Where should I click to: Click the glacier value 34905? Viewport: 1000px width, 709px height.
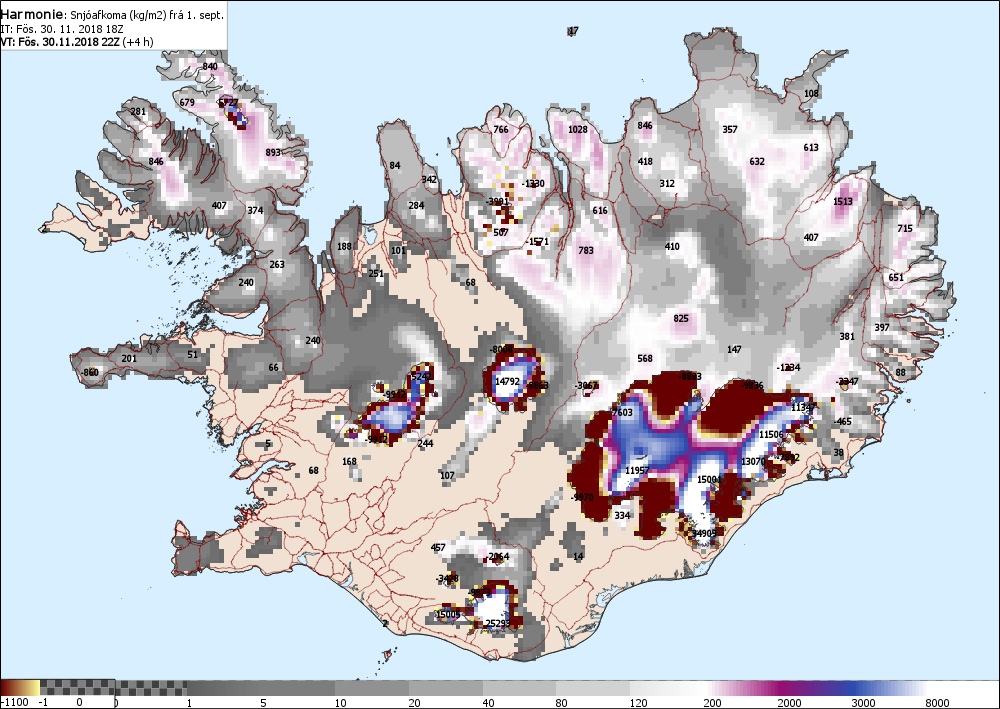coord(704,533)
